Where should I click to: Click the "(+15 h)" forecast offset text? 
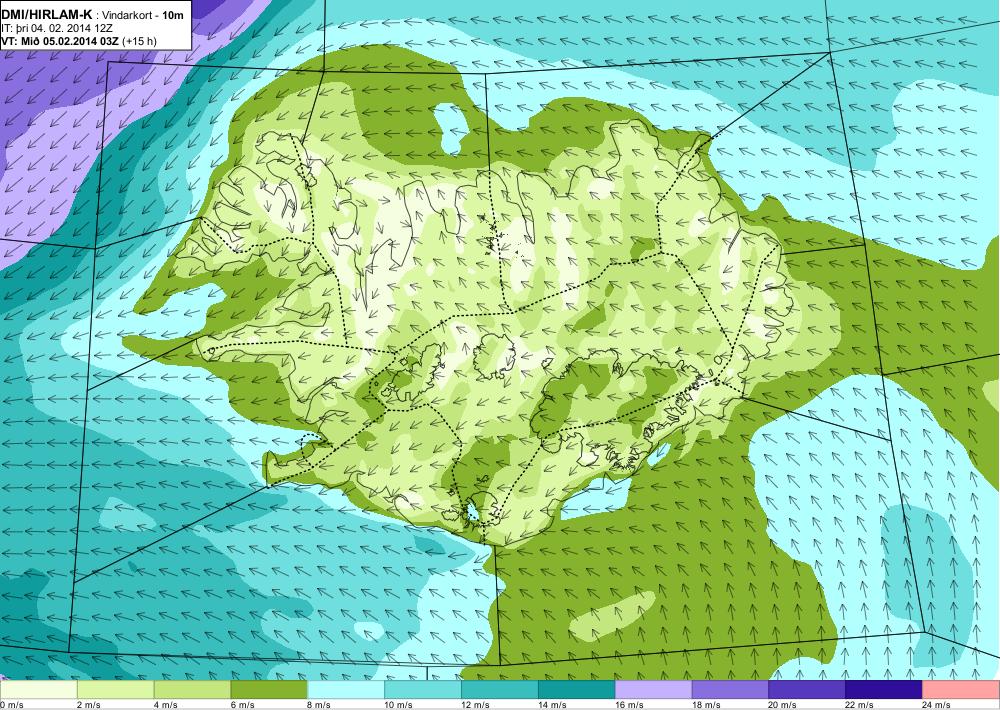(139, 41)
